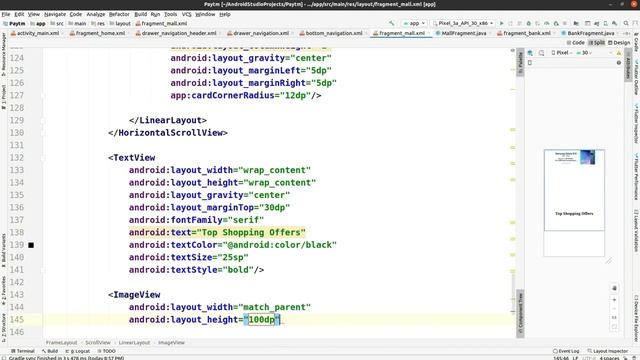Switch editor to Design view

point(619,42)
